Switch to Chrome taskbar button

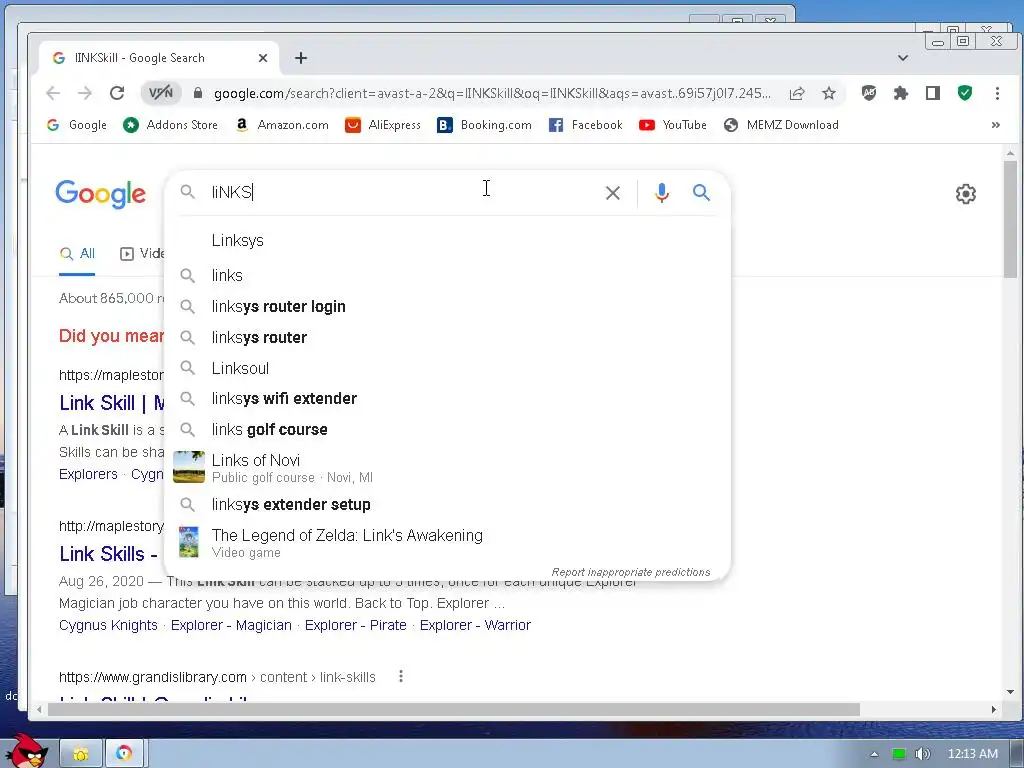point(124,754)
